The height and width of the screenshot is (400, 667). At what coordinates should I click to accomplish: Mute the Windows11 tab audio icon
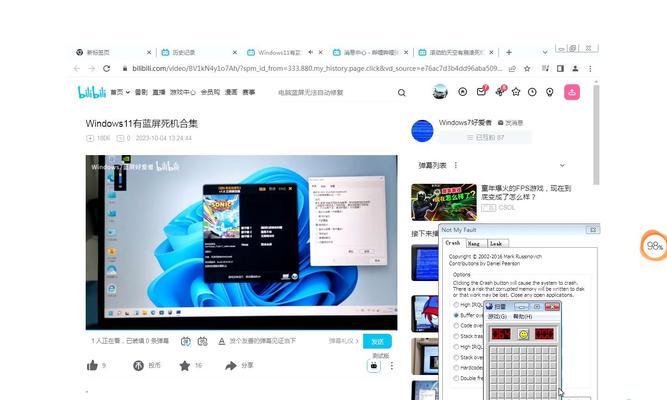pos(311,52)
